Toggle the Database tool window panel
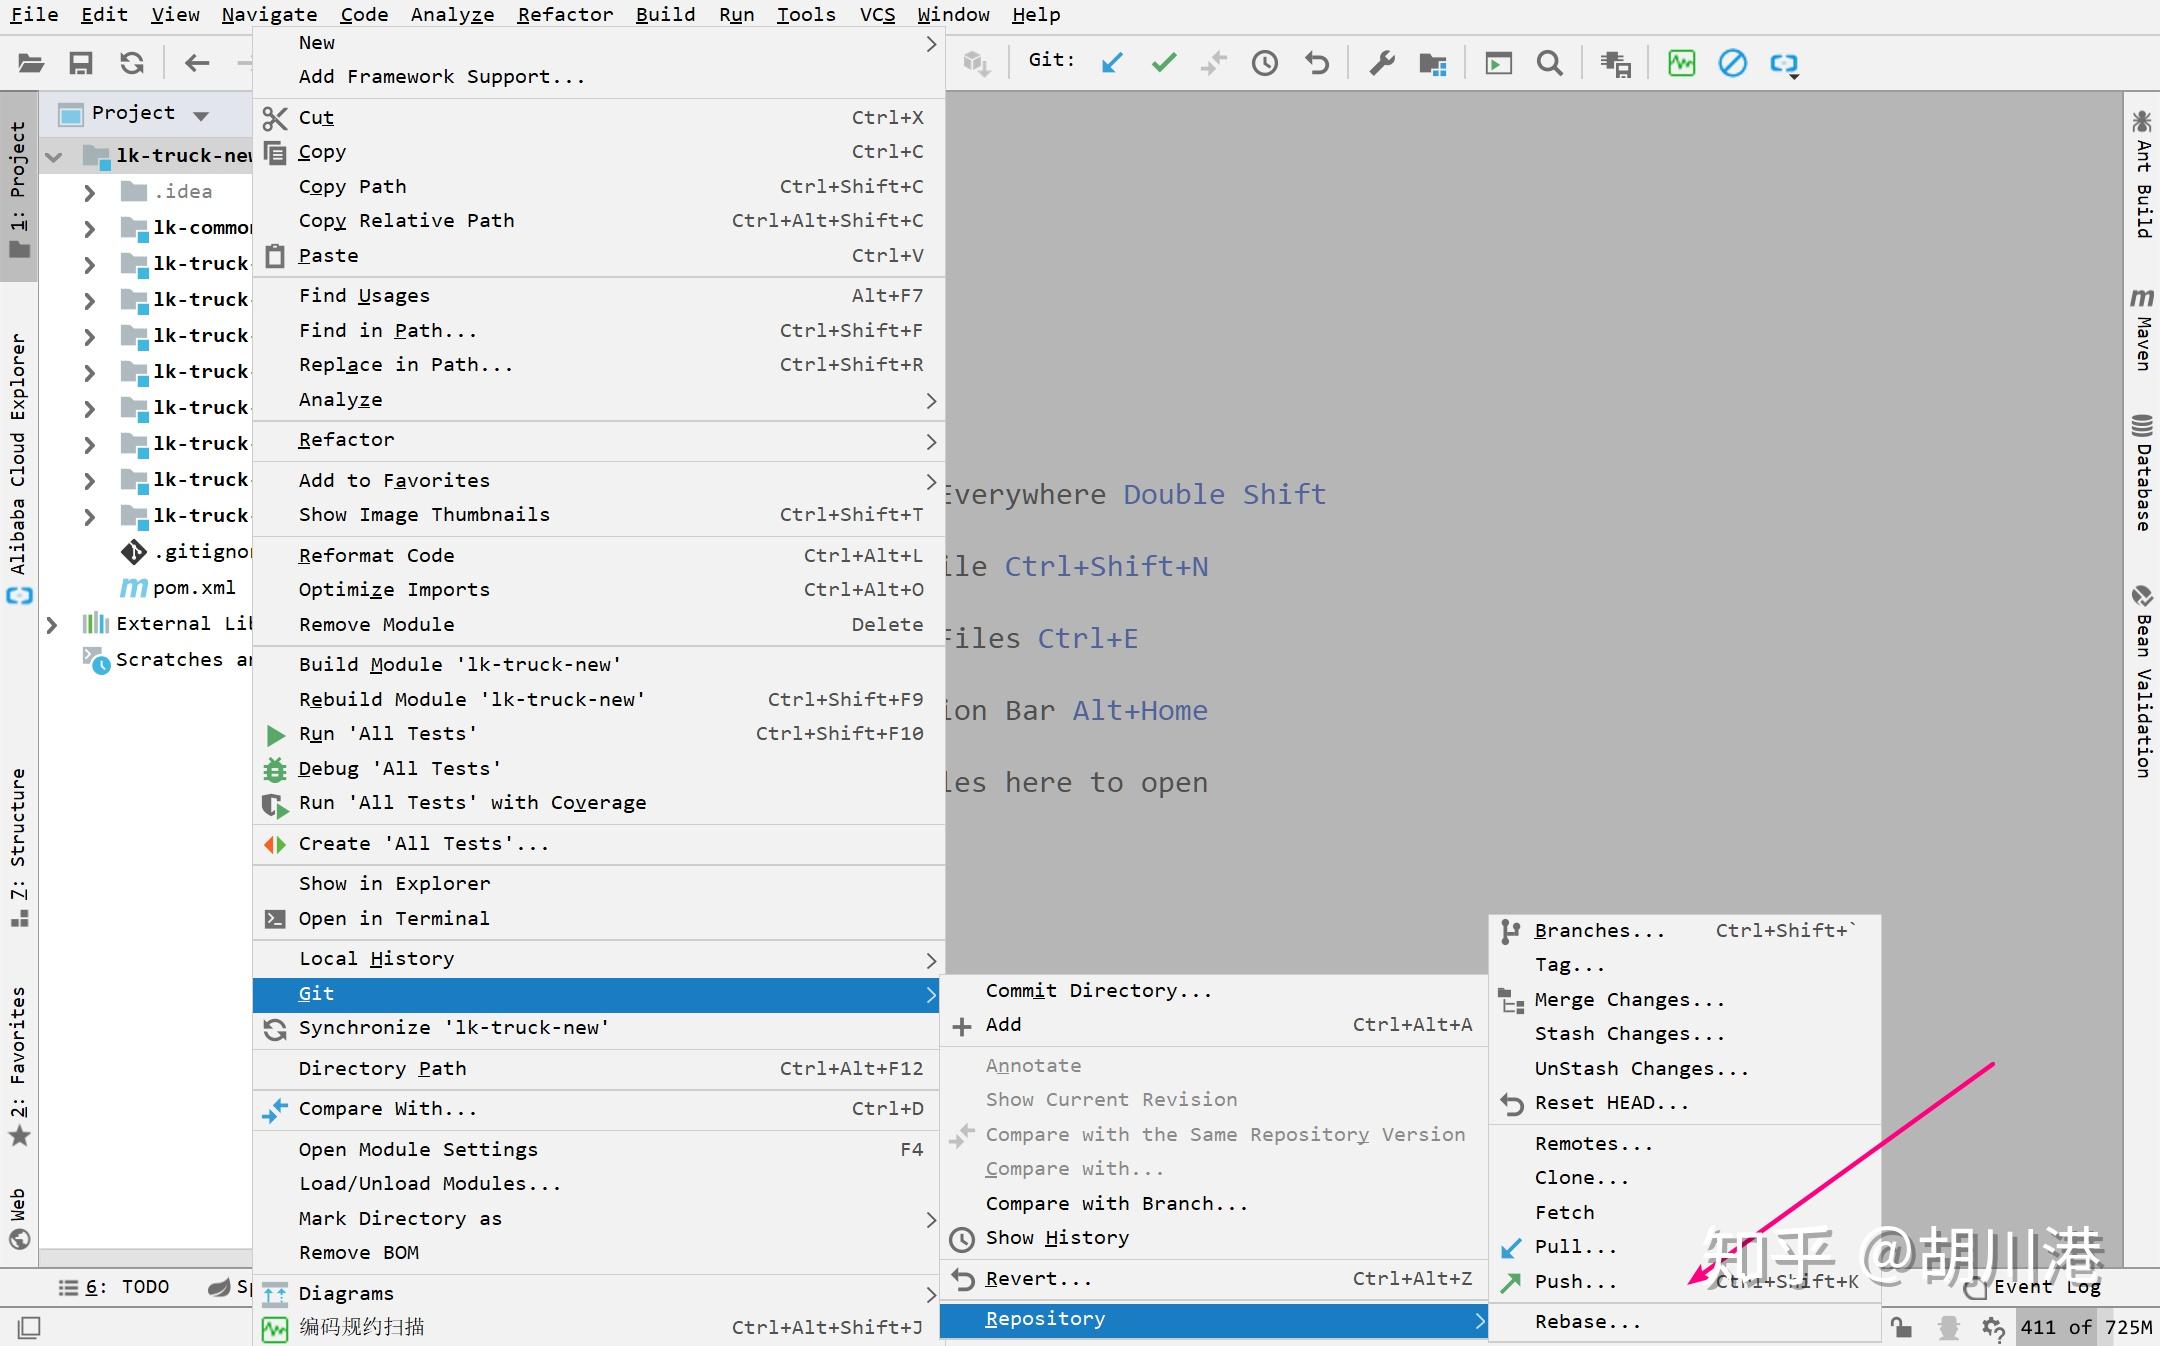2160x1346 pixels. [2141, 472]
